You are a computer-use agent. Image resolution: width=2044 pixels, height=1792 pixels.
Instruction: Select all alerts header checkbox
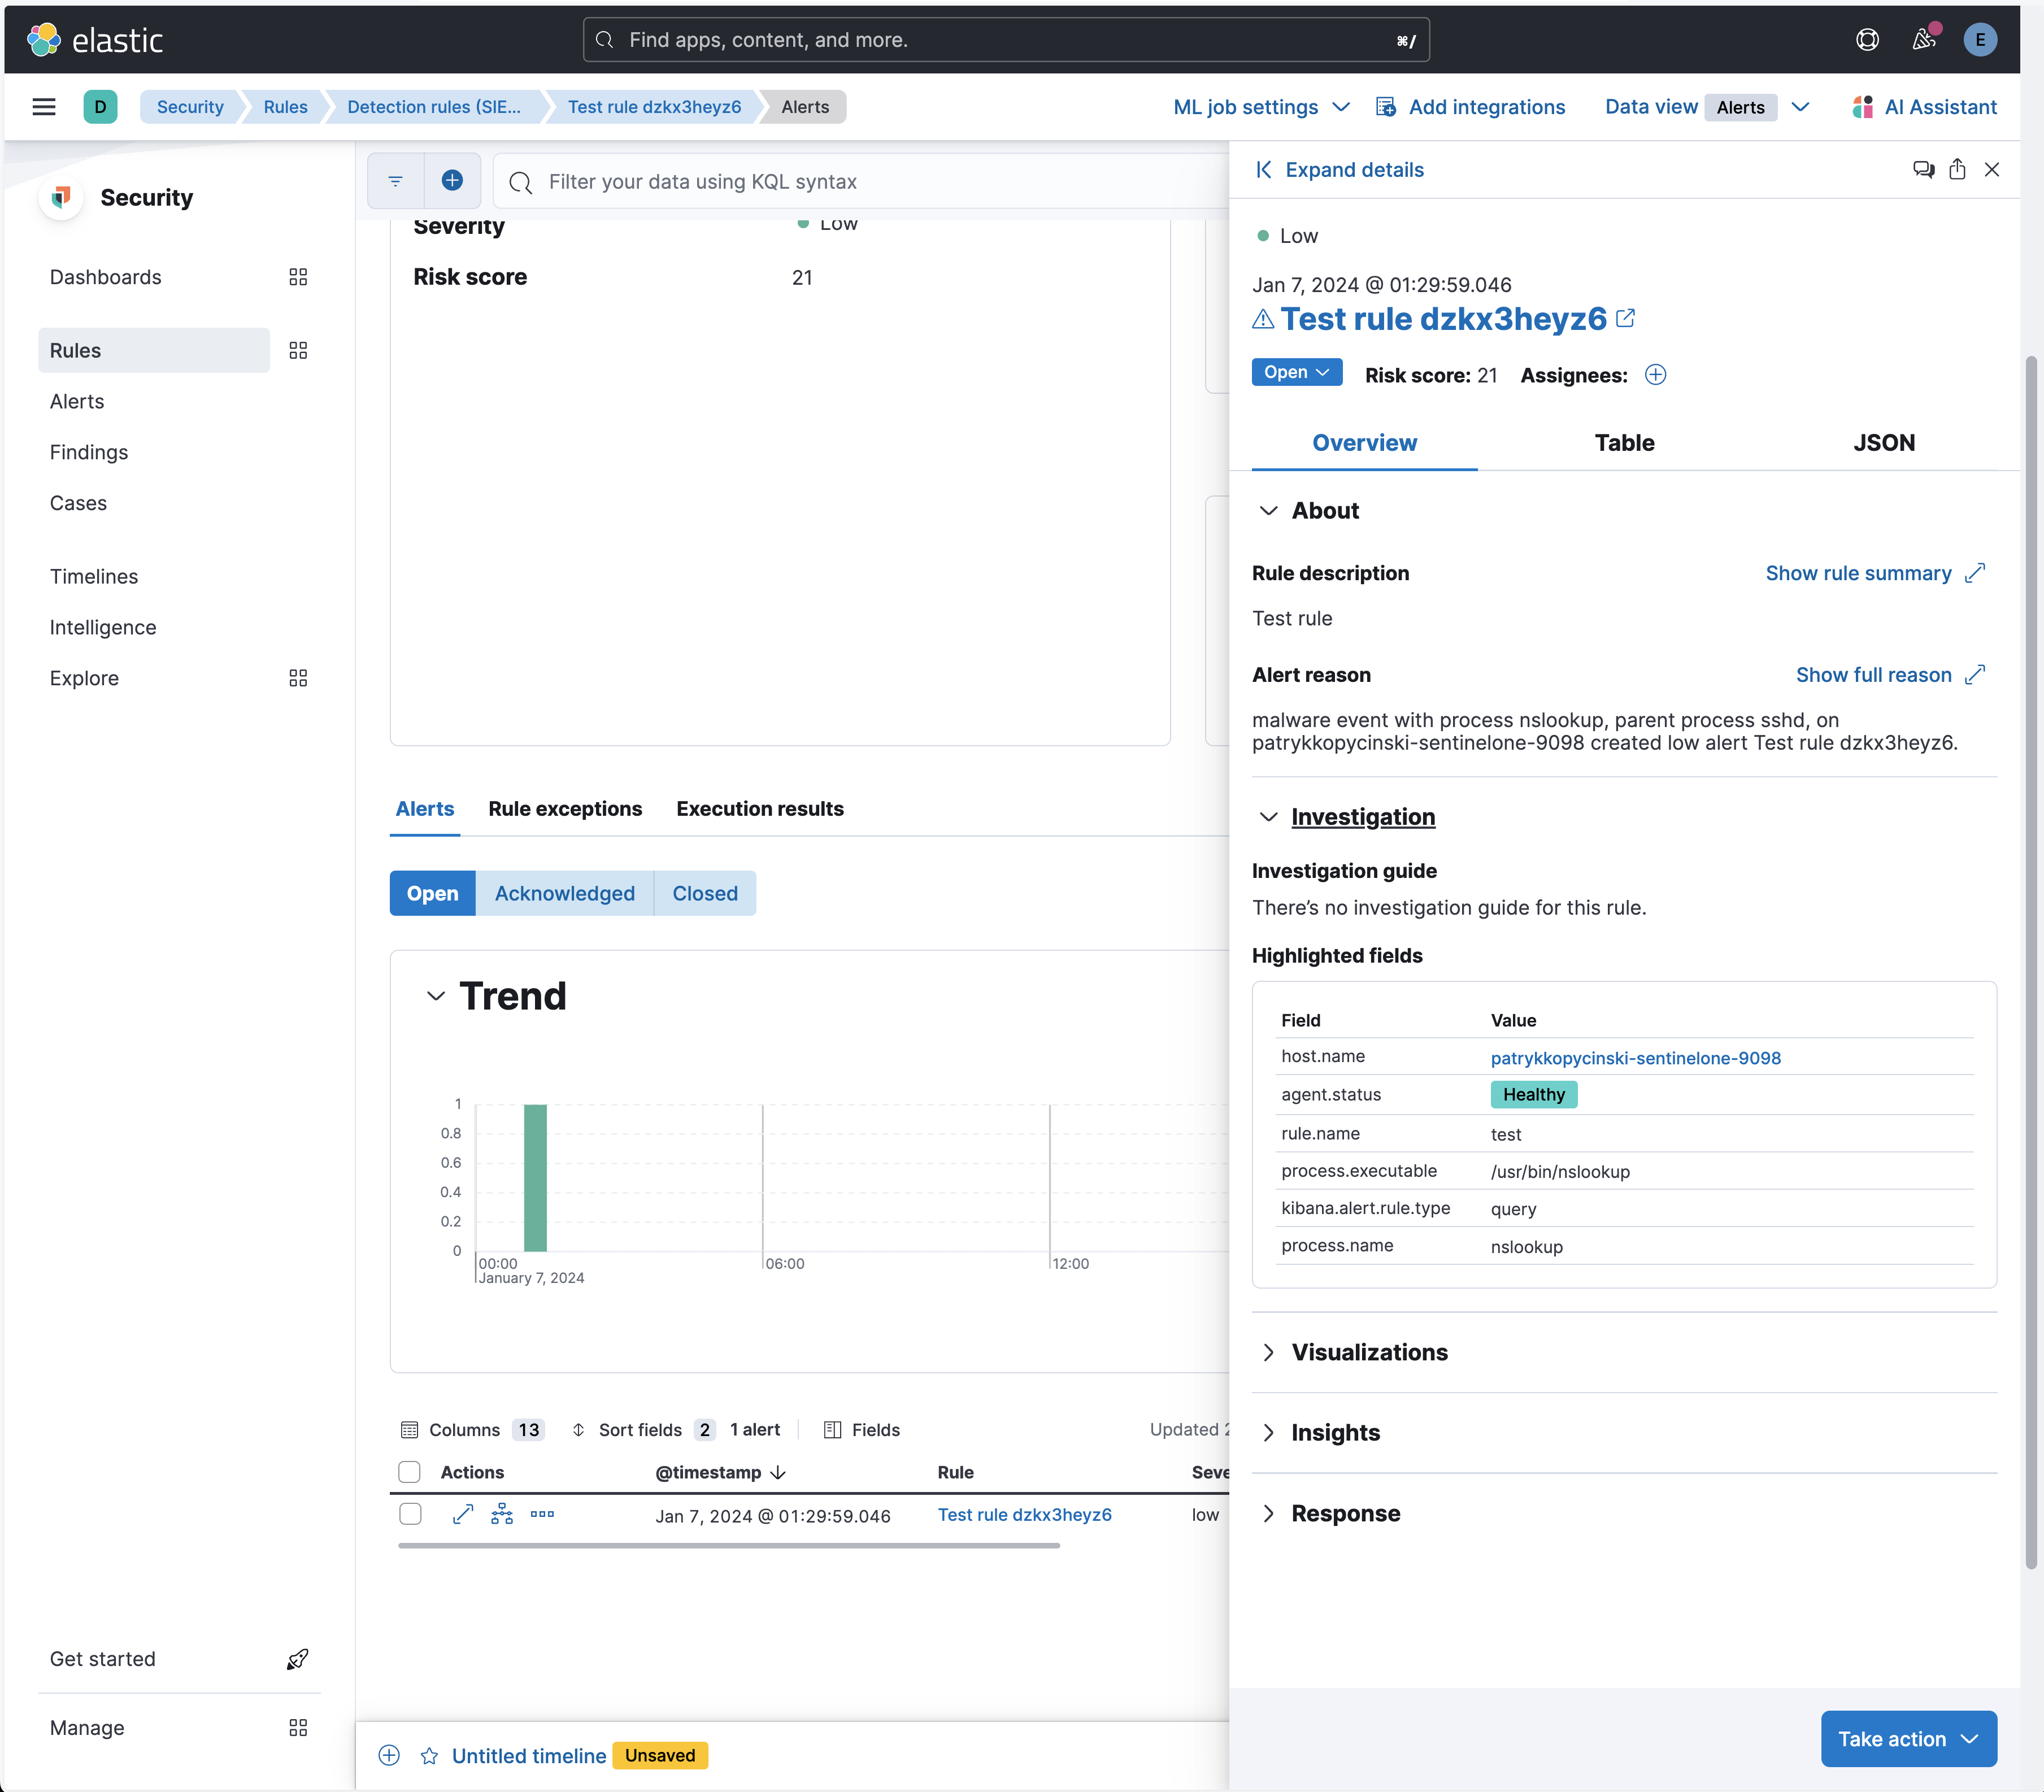(409, 1472)
